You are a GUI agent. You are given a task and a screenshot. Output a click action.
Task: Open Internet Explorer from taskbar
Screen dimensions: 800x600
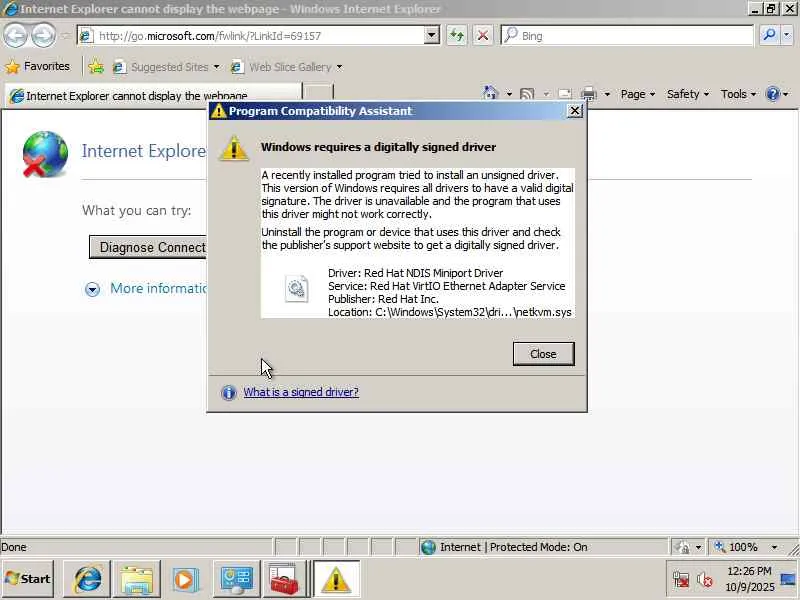(x=87, y=579)
